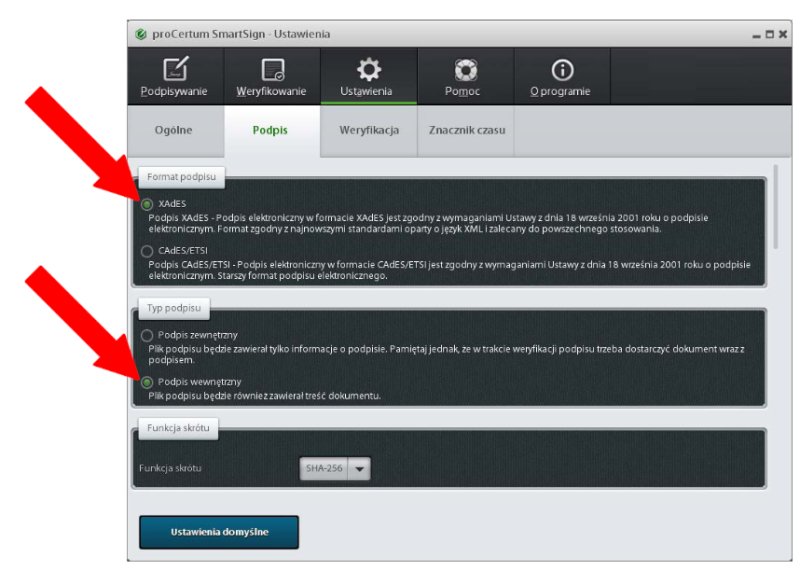The width and height of the screenshot is (800, 570).
Task: Close the proCertum SmartSign window
Action: pos(783,34)
